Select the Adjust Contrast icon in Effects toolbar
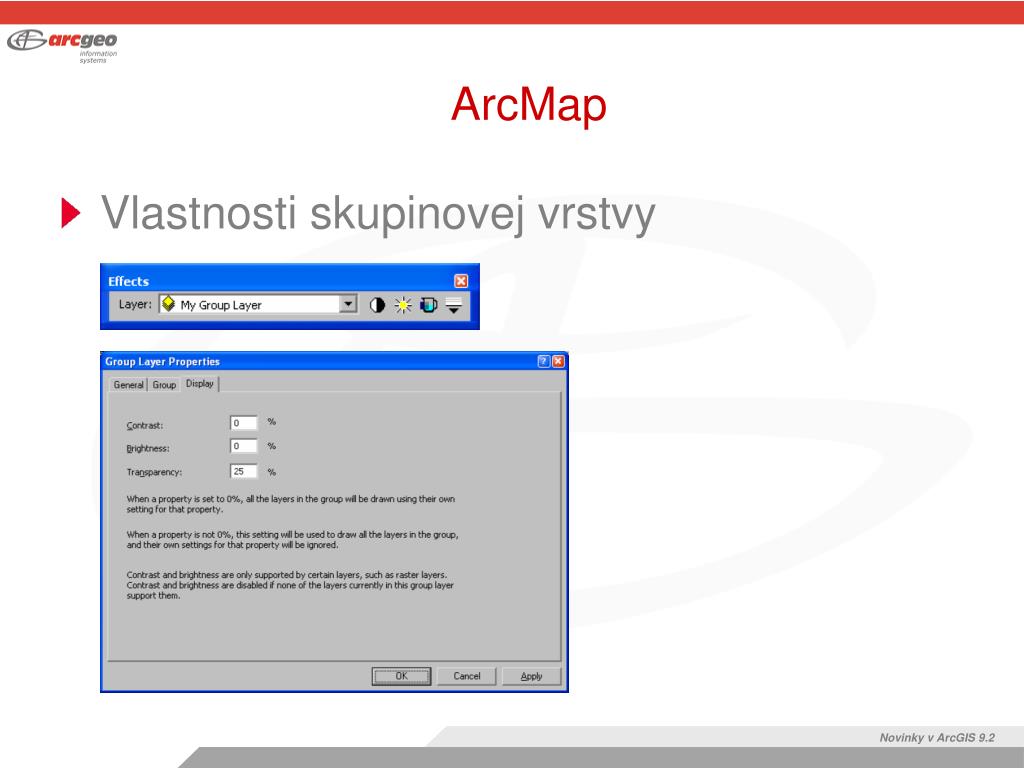Screen dimensions: 1024x768 pyautogui.click(x=377, y=305)
